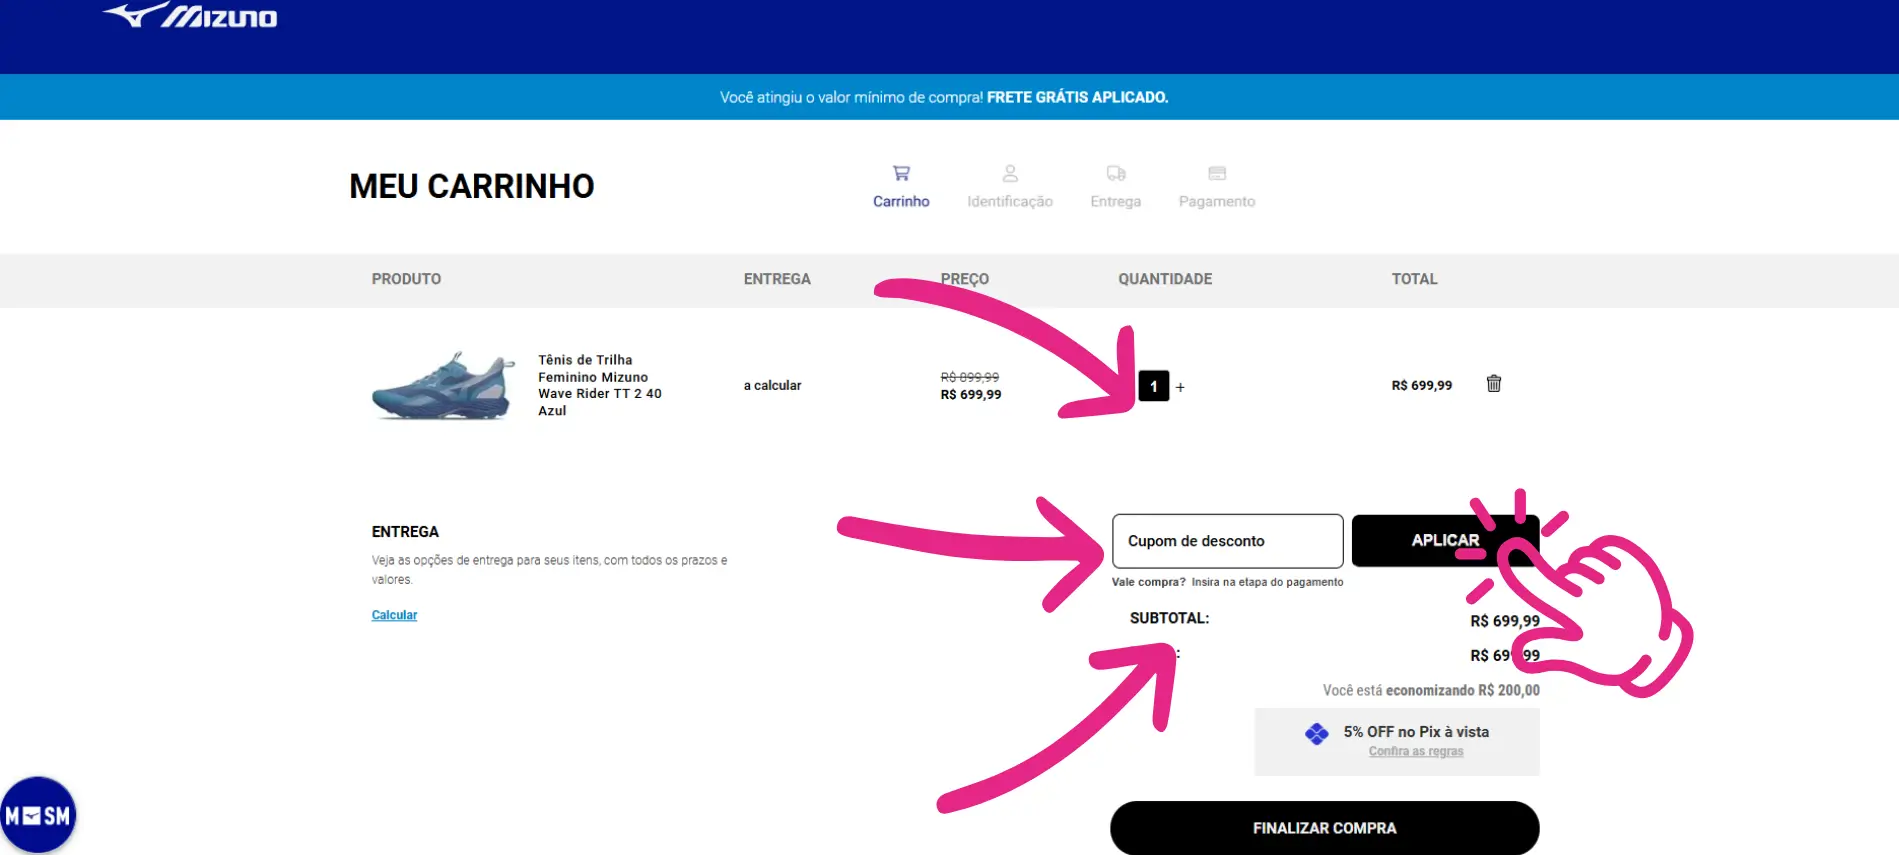
Task: Select the Identificação step icon
Action: 1010,173
